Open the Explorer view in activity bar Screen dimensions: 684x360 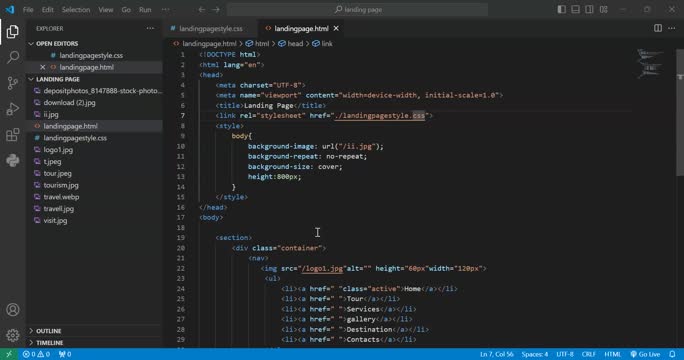(13, 31)
